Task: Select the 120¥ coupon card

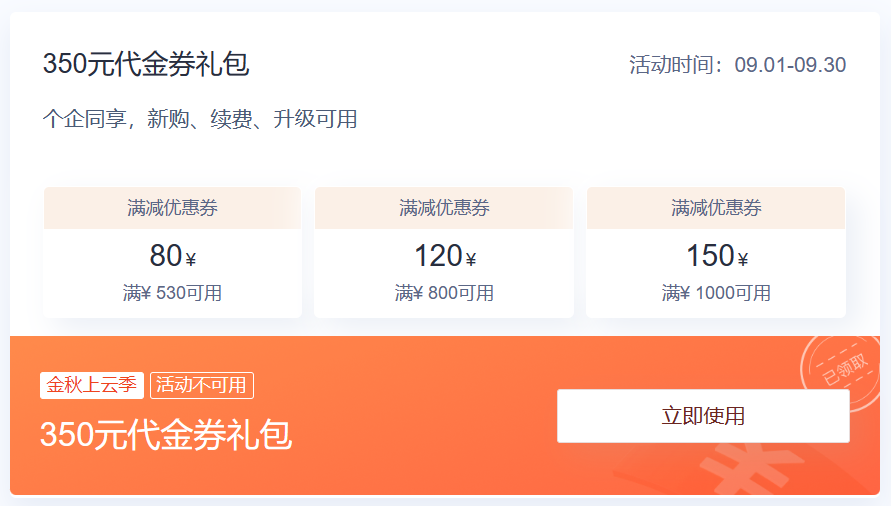Action: click(444, 252)
